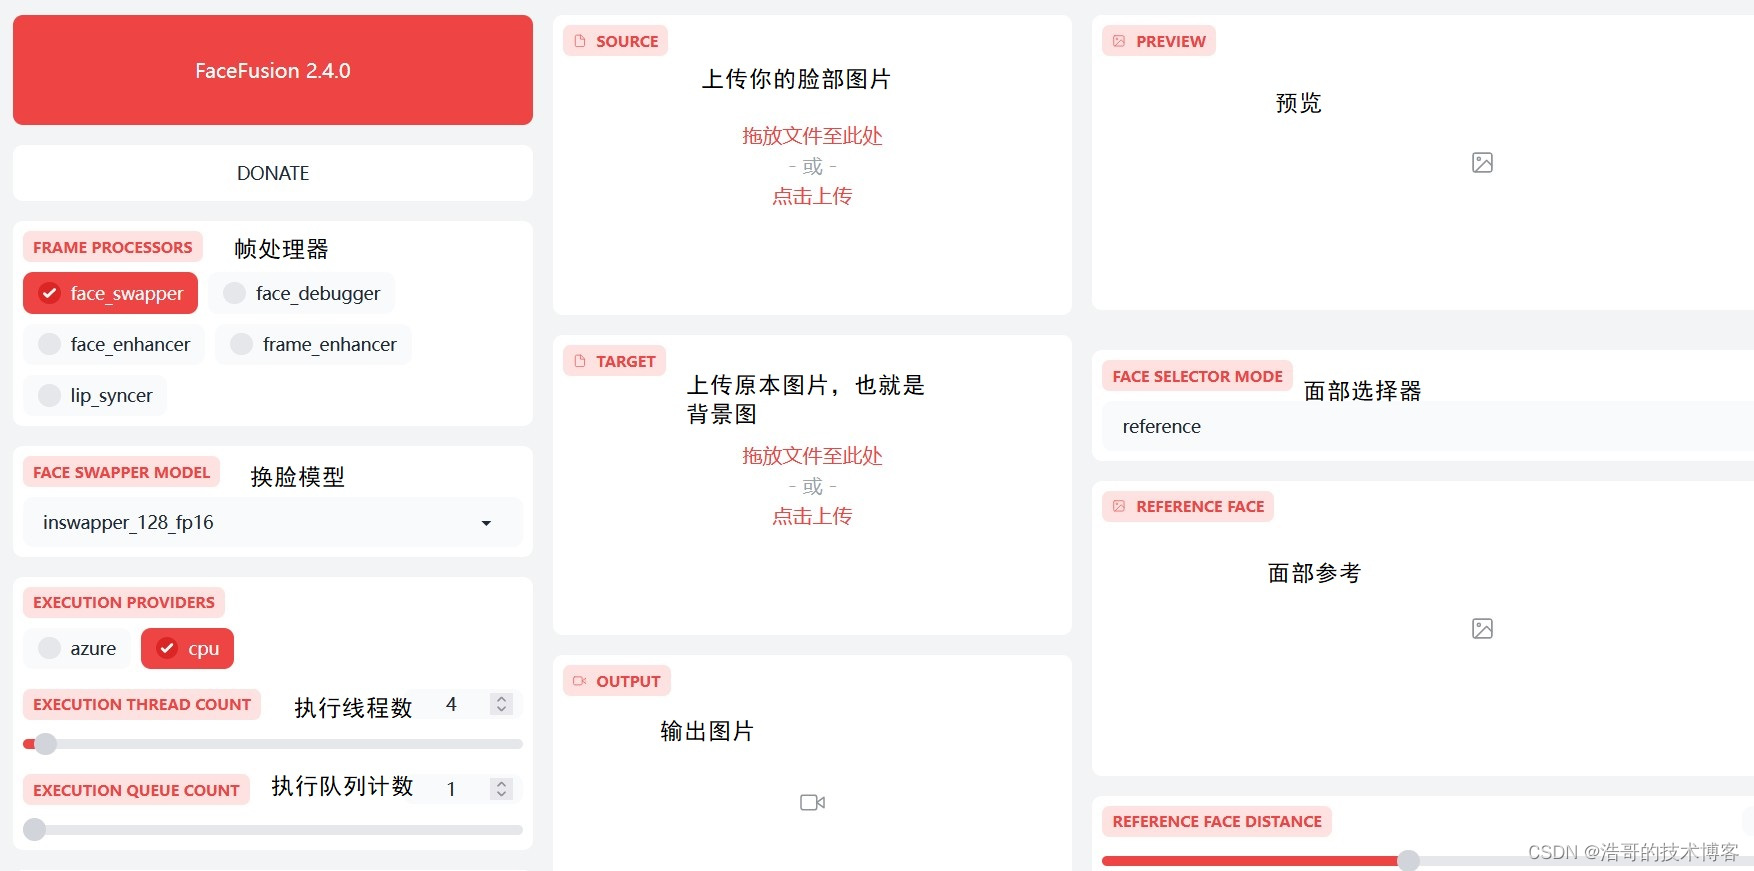Click the image placeholder icon in Preview panel
Image resolution: width=1754 pixels, height=871 pixels.
click(x=1482, y=162)
